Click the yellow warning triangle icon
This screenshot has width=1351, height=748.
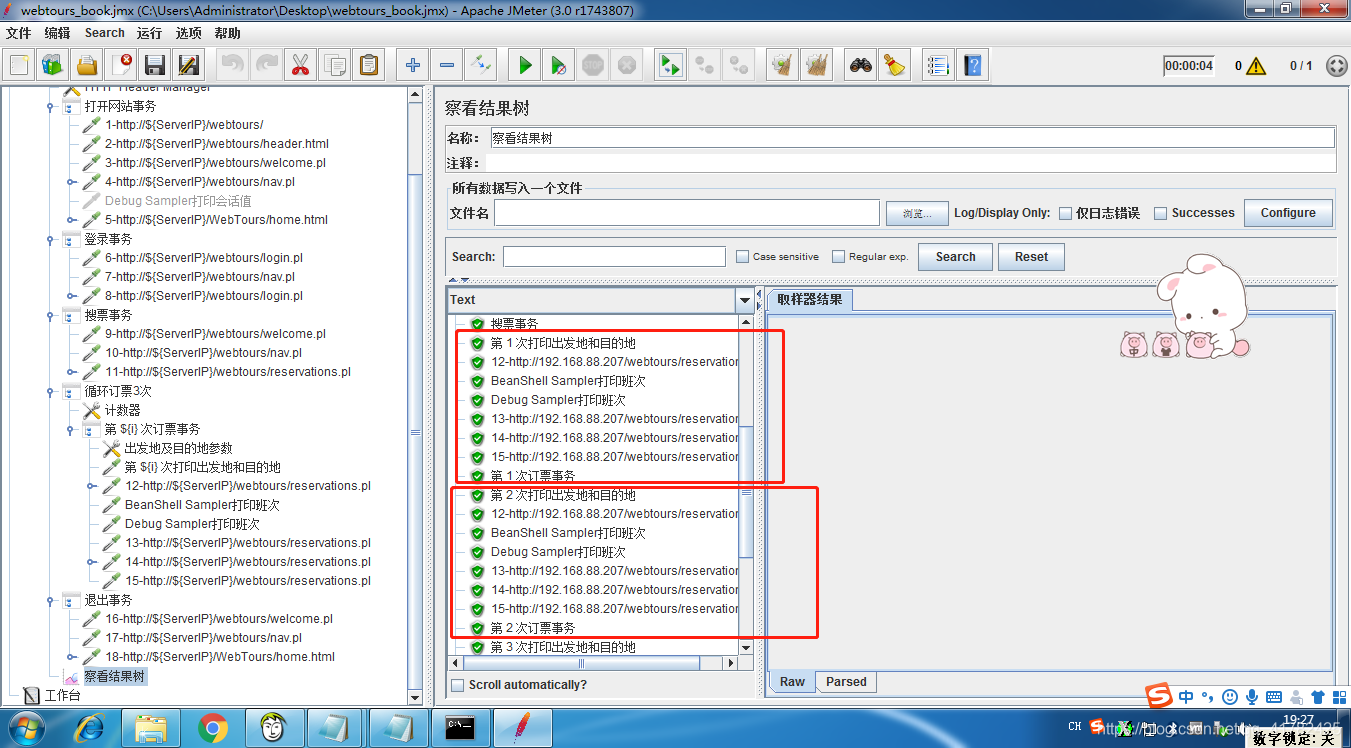click(1256, 66)
